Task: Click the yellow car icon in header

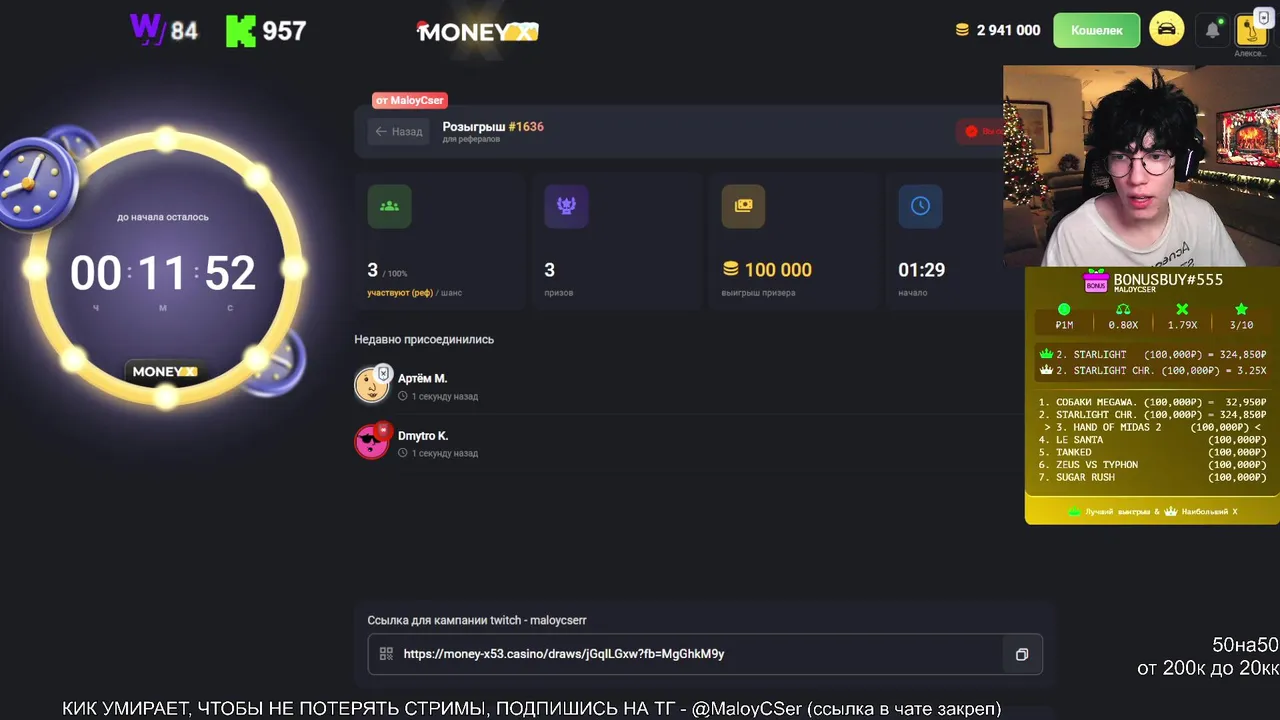Action: tap(1167, 29)
